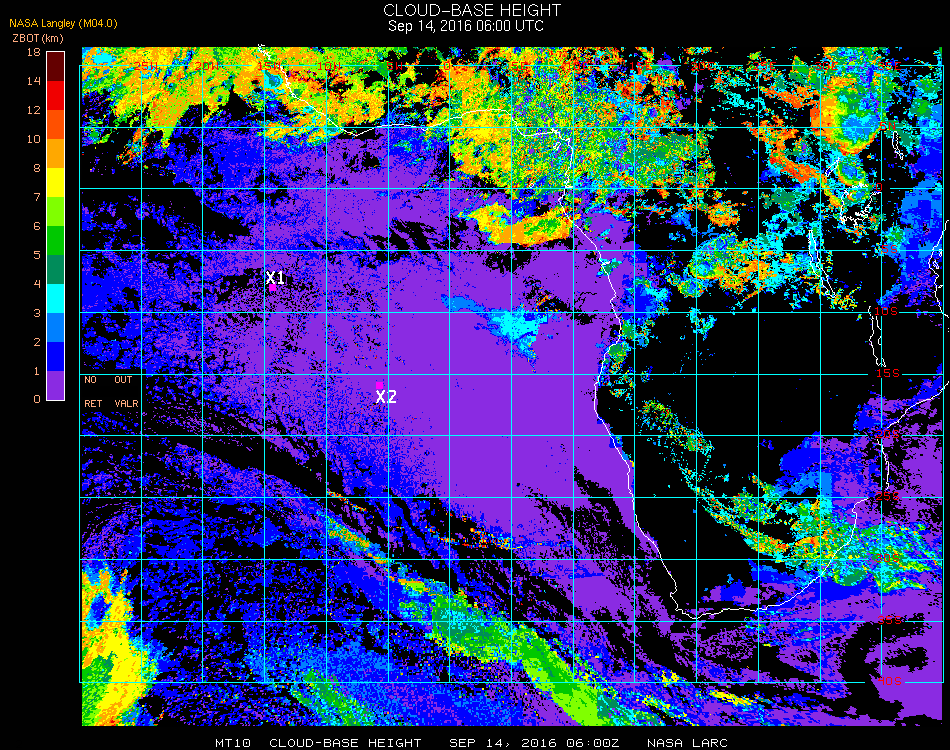This screenshot has width=950, height=750.
Task: Click the 'OUT' label above 'VALR'
Action: [123, 380]
